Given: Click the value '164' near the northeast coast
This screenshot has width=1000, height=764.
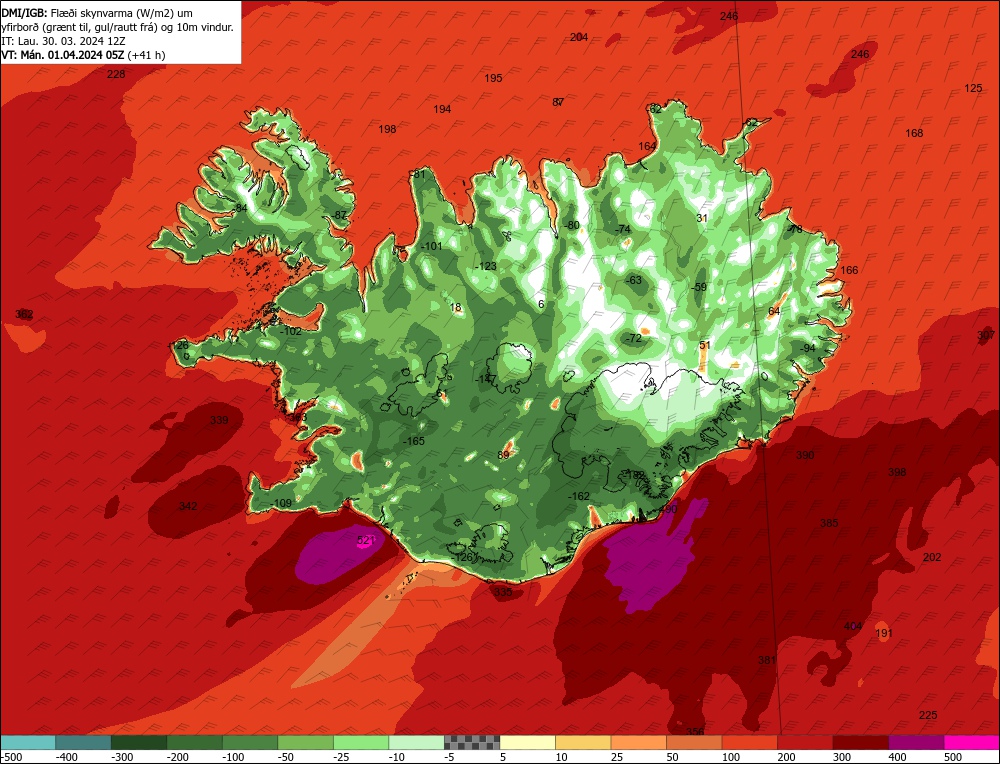Looking at the screenshot, I should click(x=647, y=146).
